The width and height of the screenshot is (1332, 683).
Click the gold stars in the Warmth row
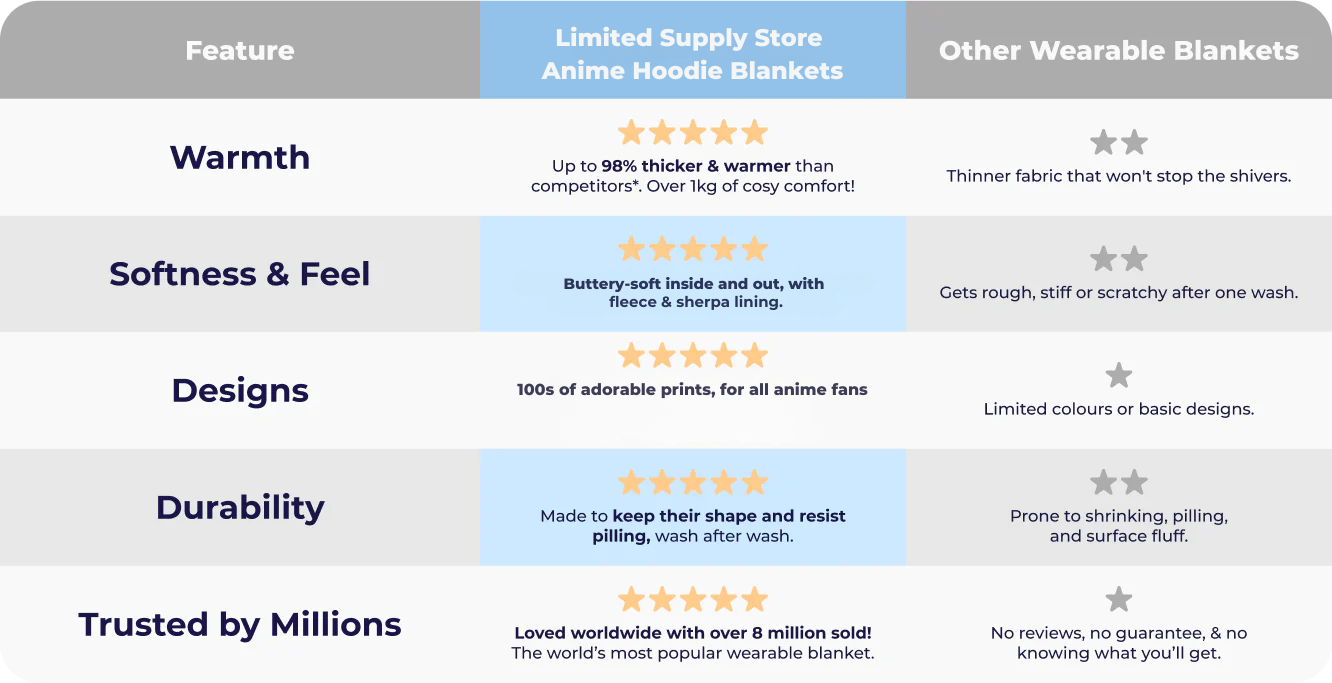692,133
